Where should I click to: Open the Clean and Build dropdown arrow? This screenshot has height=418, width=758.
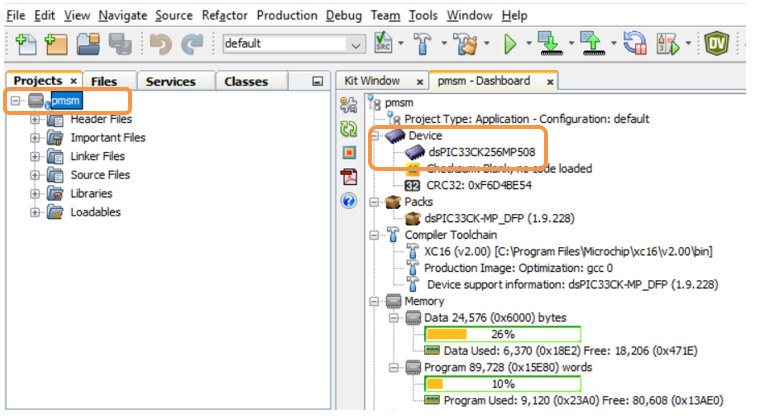[x=487, y=43]
